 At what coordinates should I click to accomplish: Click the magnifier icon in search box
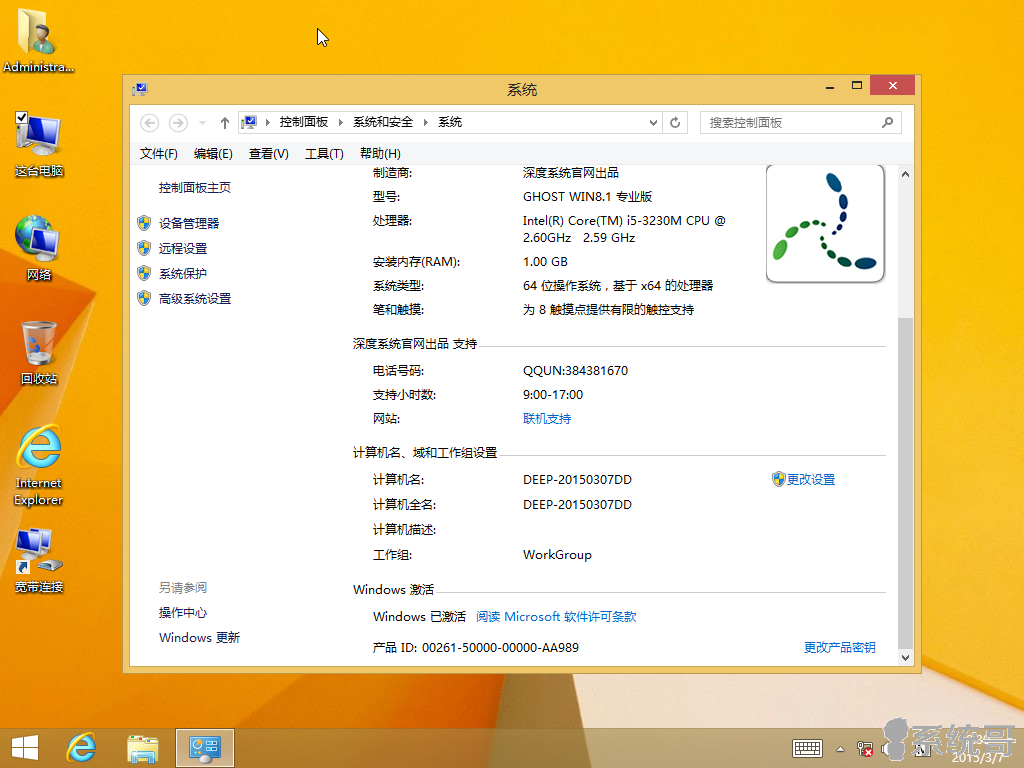coord(887,123)
